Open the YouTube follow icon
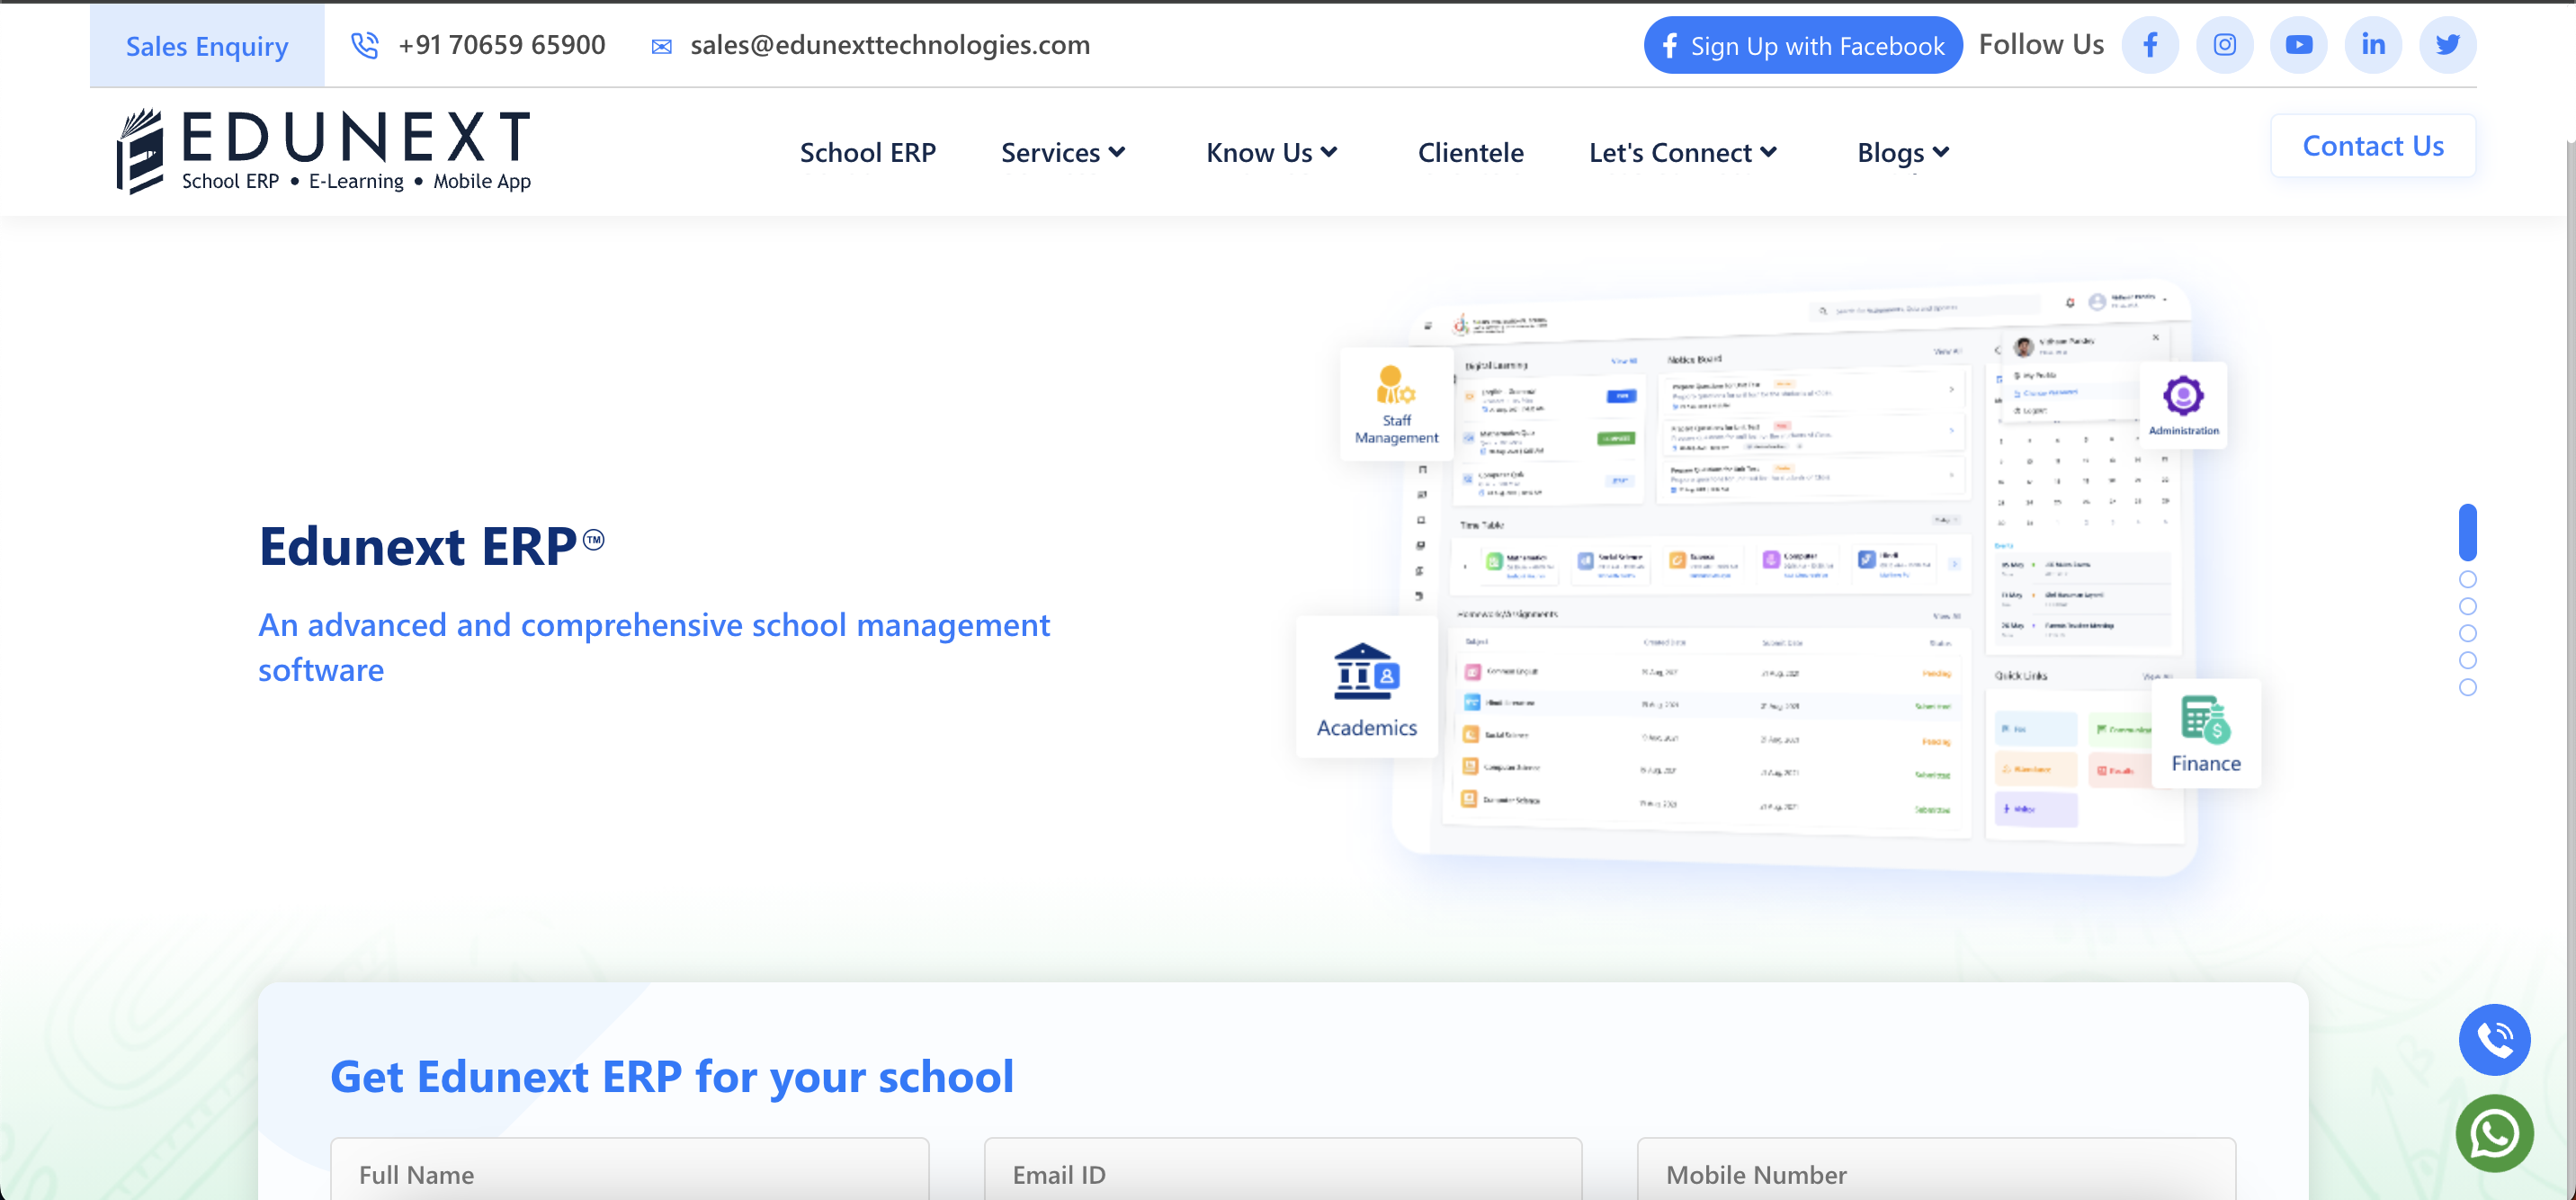 pos(2299,45)
